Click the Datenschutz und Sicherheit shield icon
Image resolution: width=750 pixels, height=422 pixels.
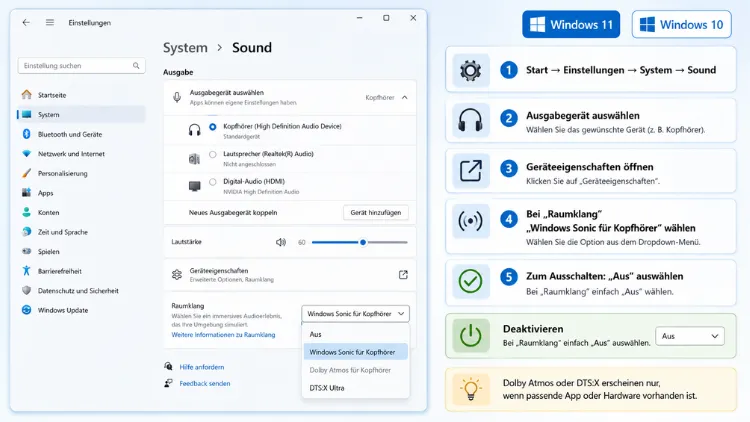coord(27,290)
